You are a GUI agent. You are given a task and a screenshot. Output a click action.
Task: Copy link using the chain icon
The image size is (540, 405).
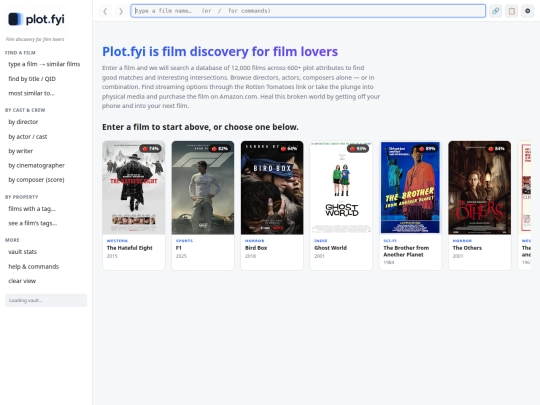[x=495, y=11]
